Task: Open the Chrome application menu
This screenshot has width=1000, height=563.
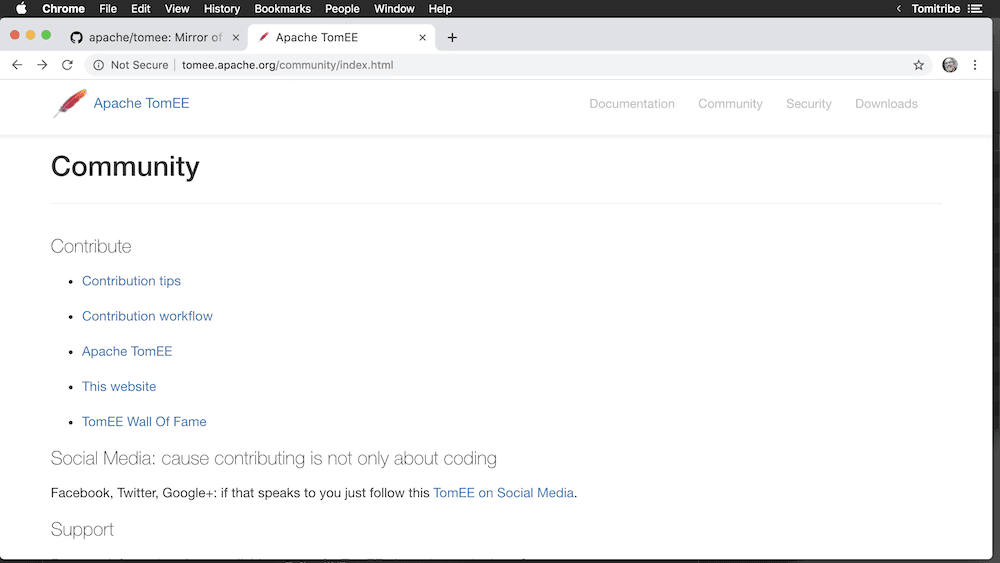Action: [63, 8]
